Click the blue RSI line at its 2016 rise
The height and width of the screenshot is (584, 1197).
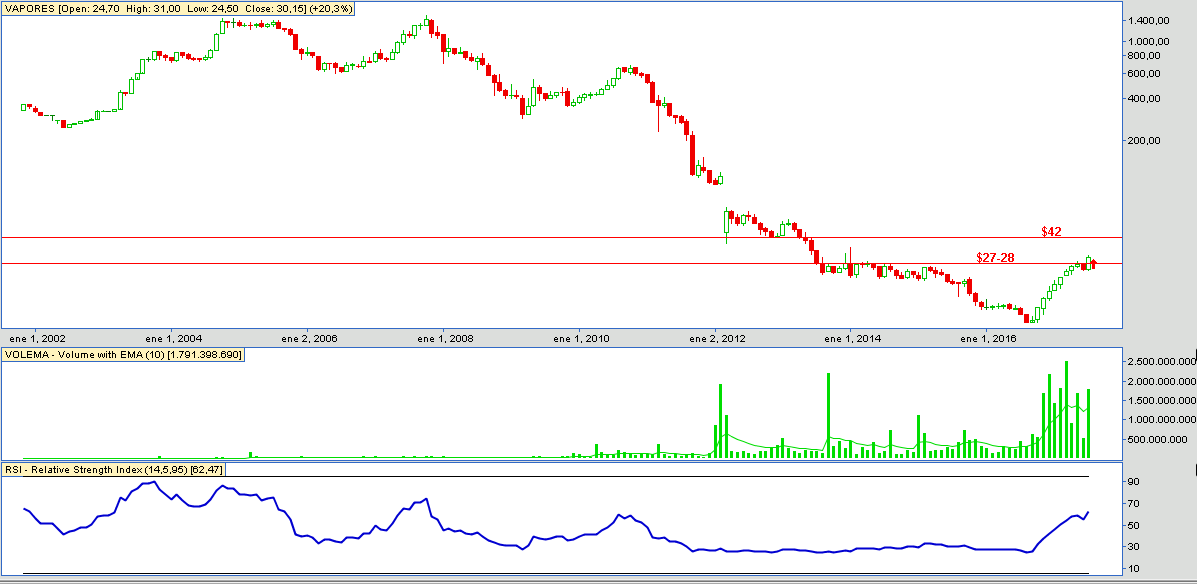coord(1053,532)
